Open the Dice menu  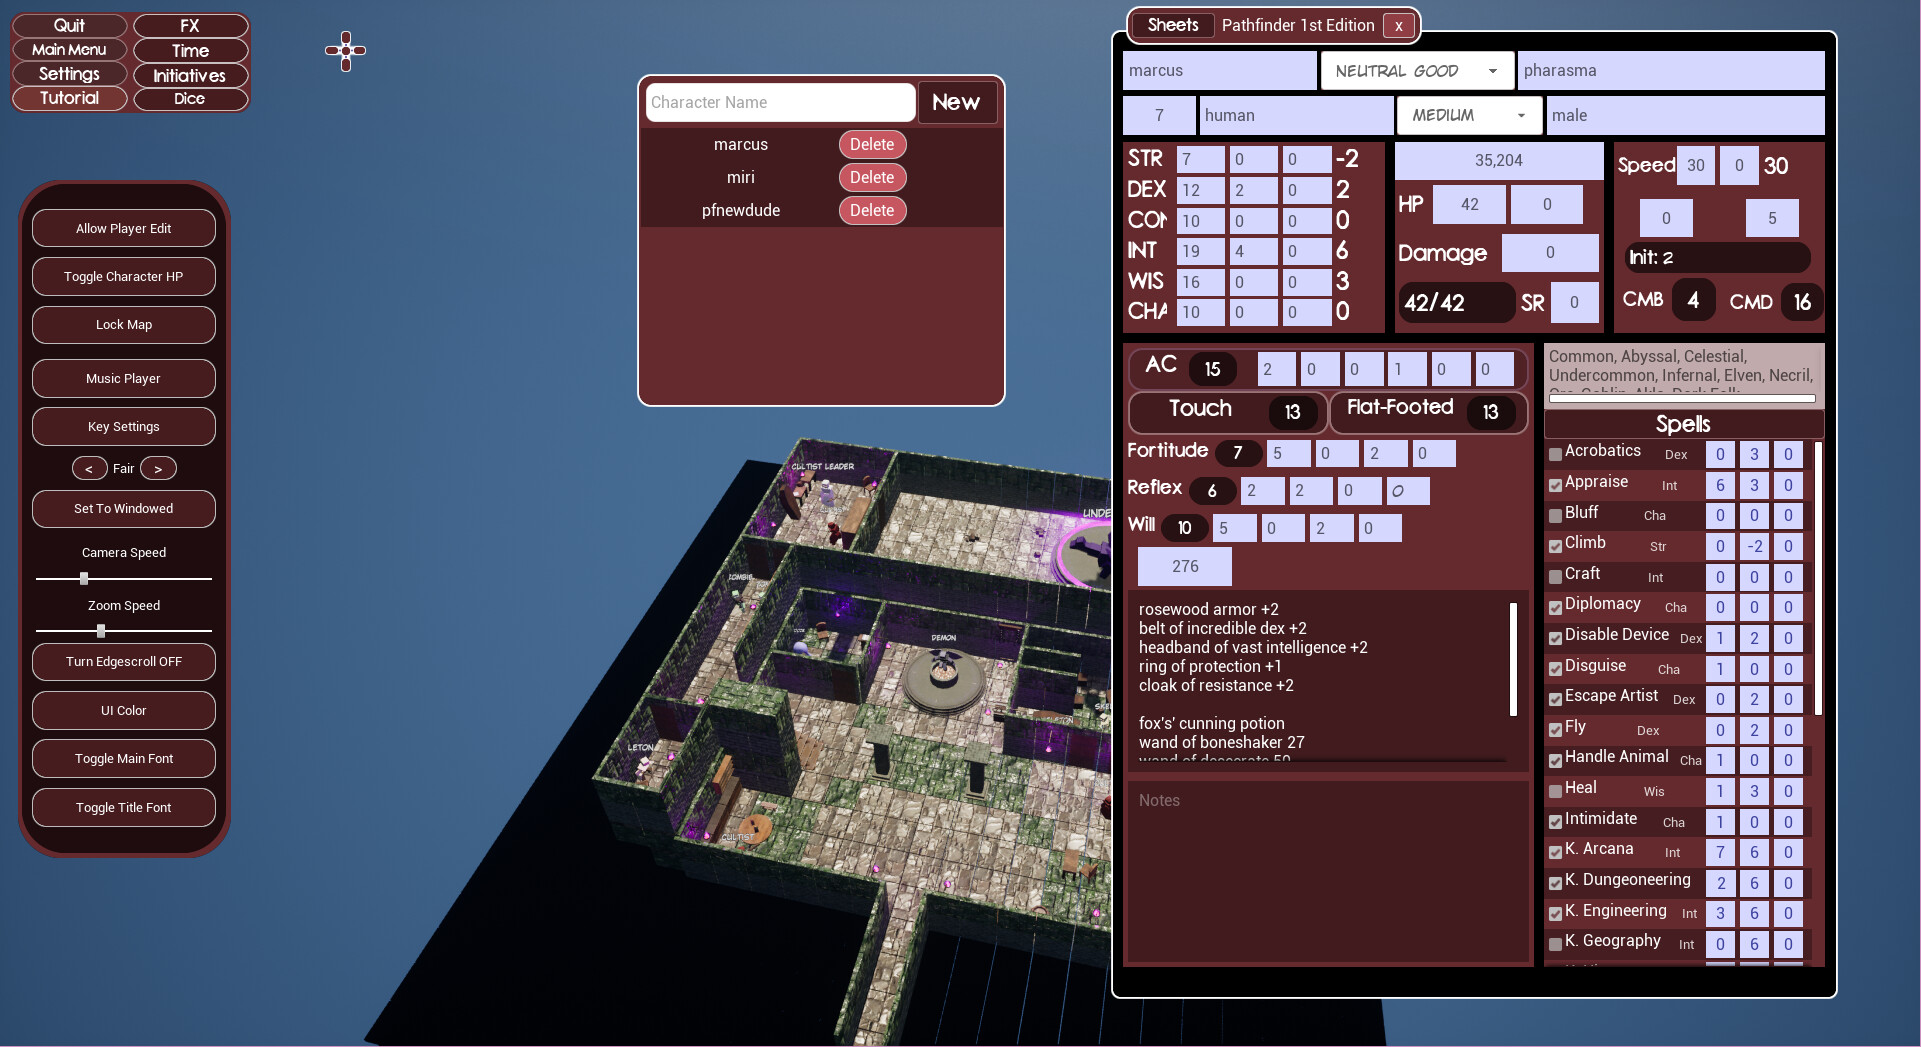coord(189,98)
